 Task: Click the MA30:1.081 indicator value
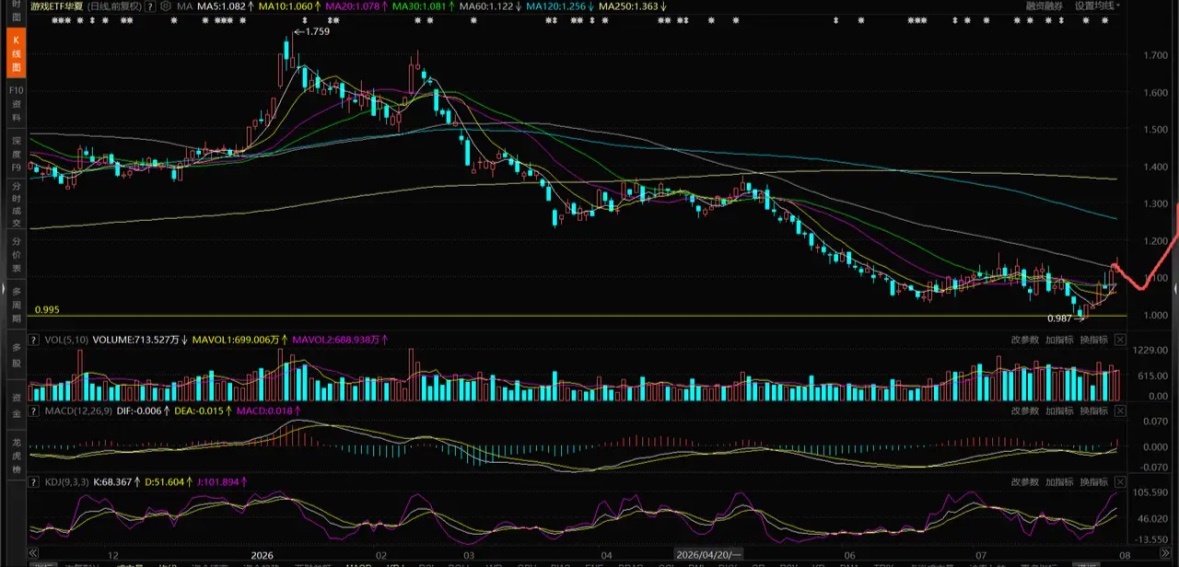(421, 6)
